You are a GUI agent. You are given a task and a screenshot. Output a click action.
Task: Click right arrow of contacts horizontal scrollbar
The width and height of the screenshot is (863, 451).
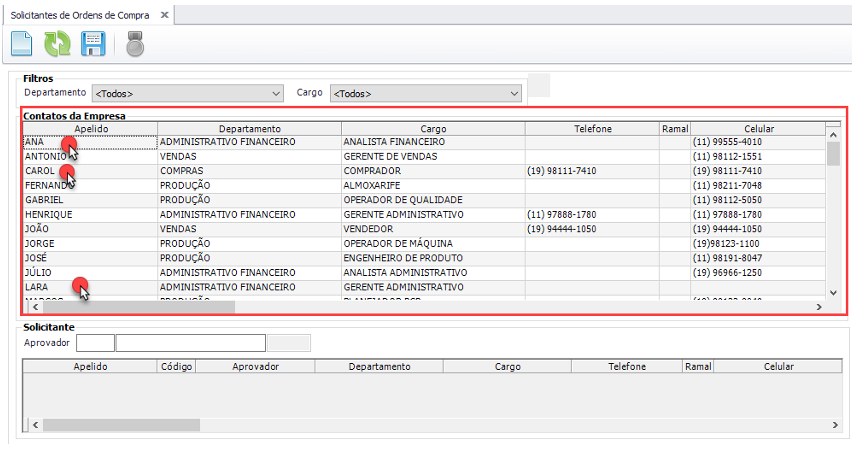[x=819, y=307]
